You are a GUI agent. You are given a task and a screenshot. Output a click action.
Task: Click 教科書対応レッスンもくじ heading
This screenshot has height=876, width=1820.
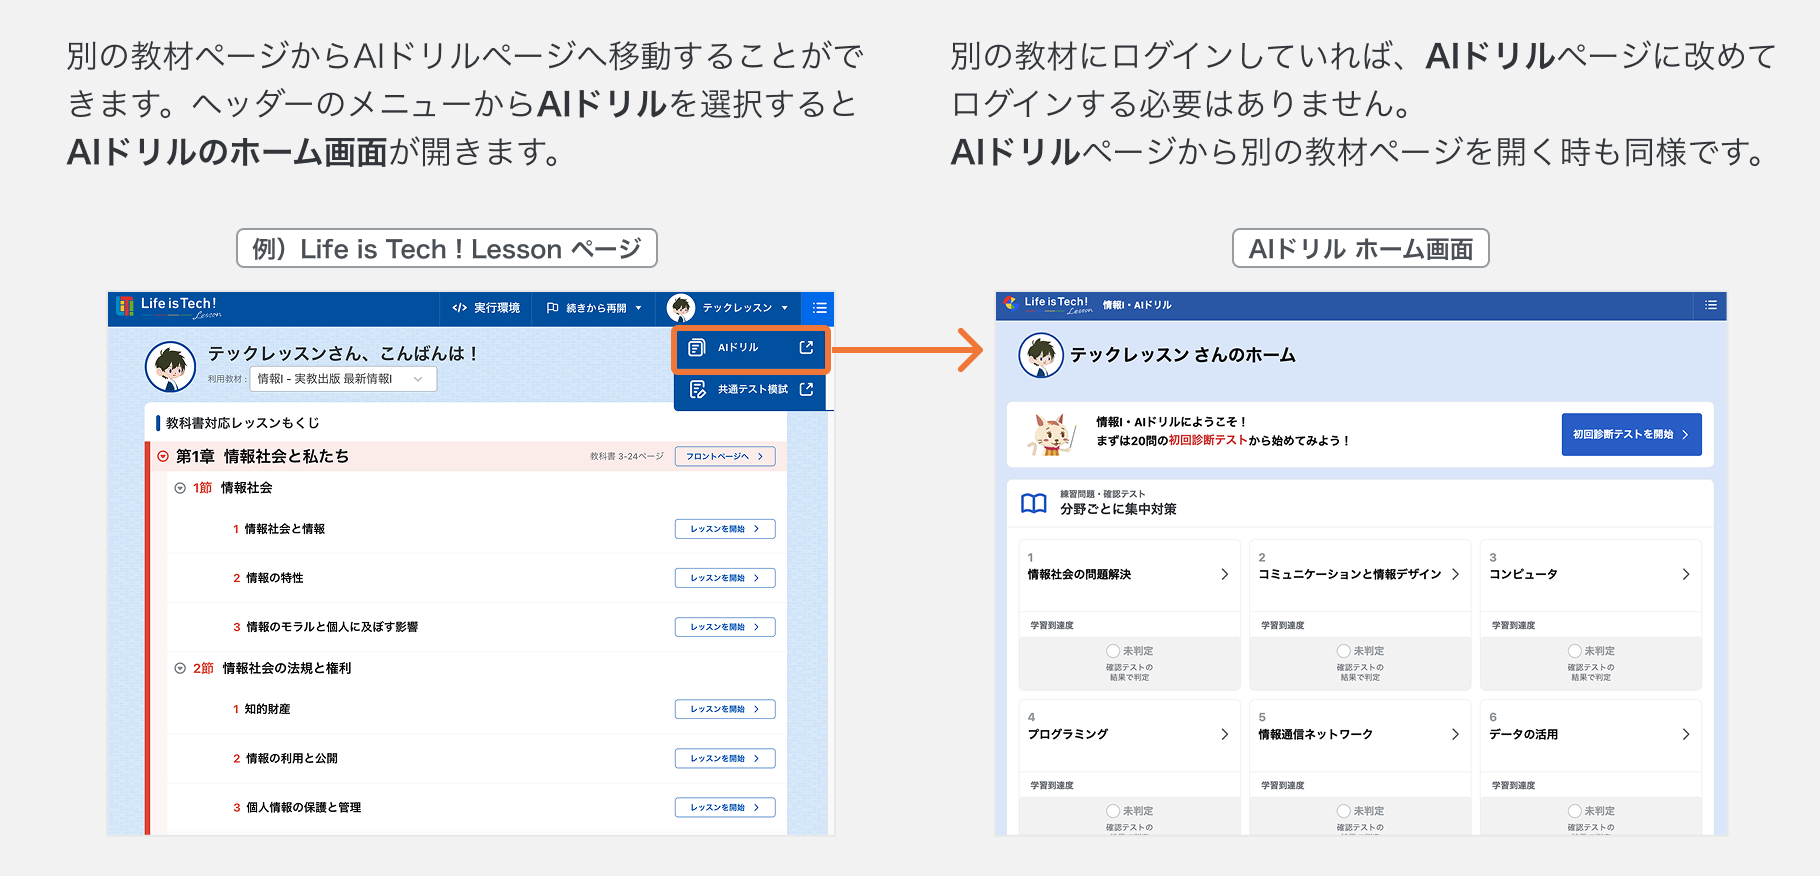coord(243,423)
